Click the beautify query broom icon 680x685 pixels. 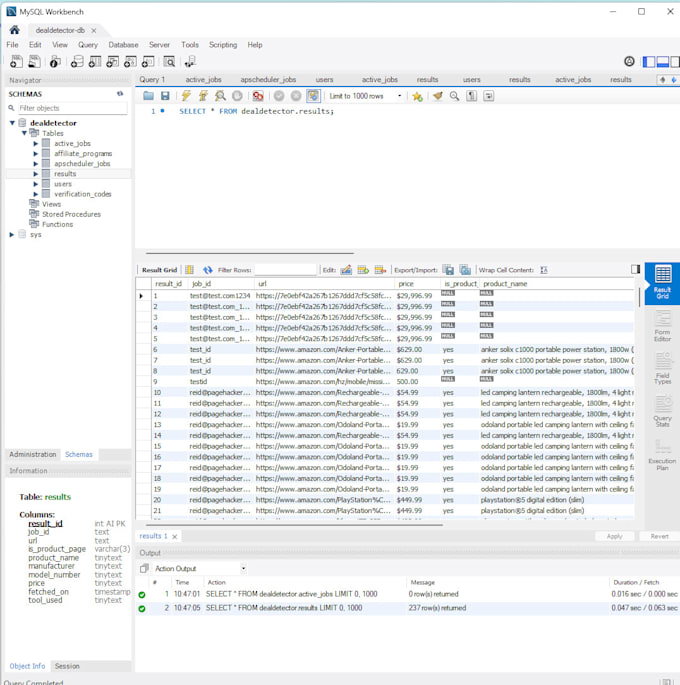coord(438,96)
